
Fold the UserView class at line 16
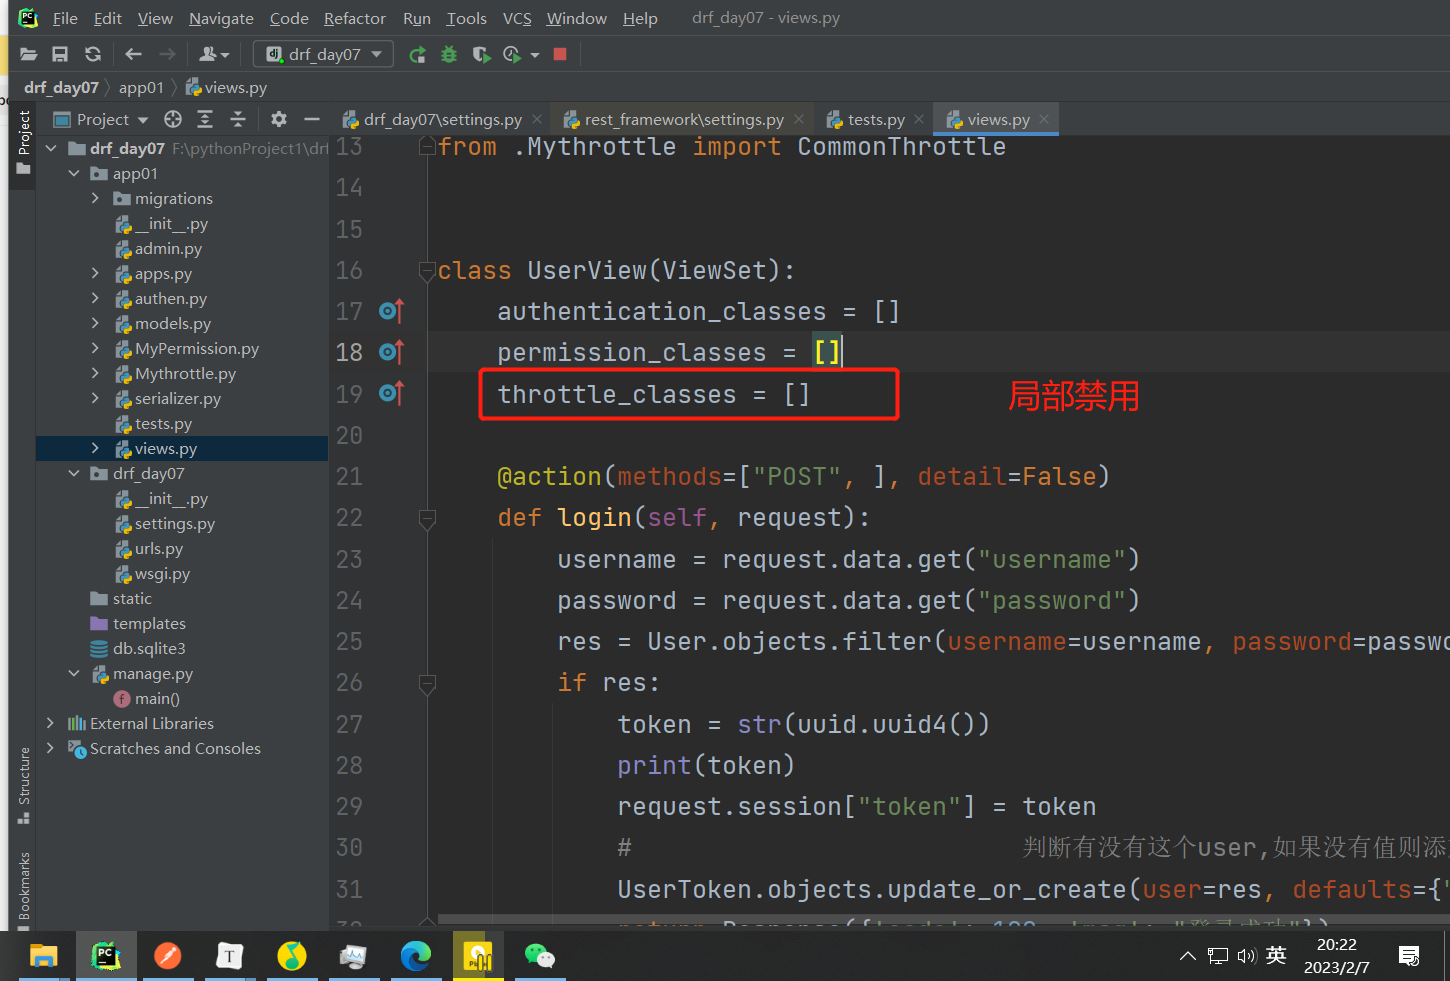(428, 270)
